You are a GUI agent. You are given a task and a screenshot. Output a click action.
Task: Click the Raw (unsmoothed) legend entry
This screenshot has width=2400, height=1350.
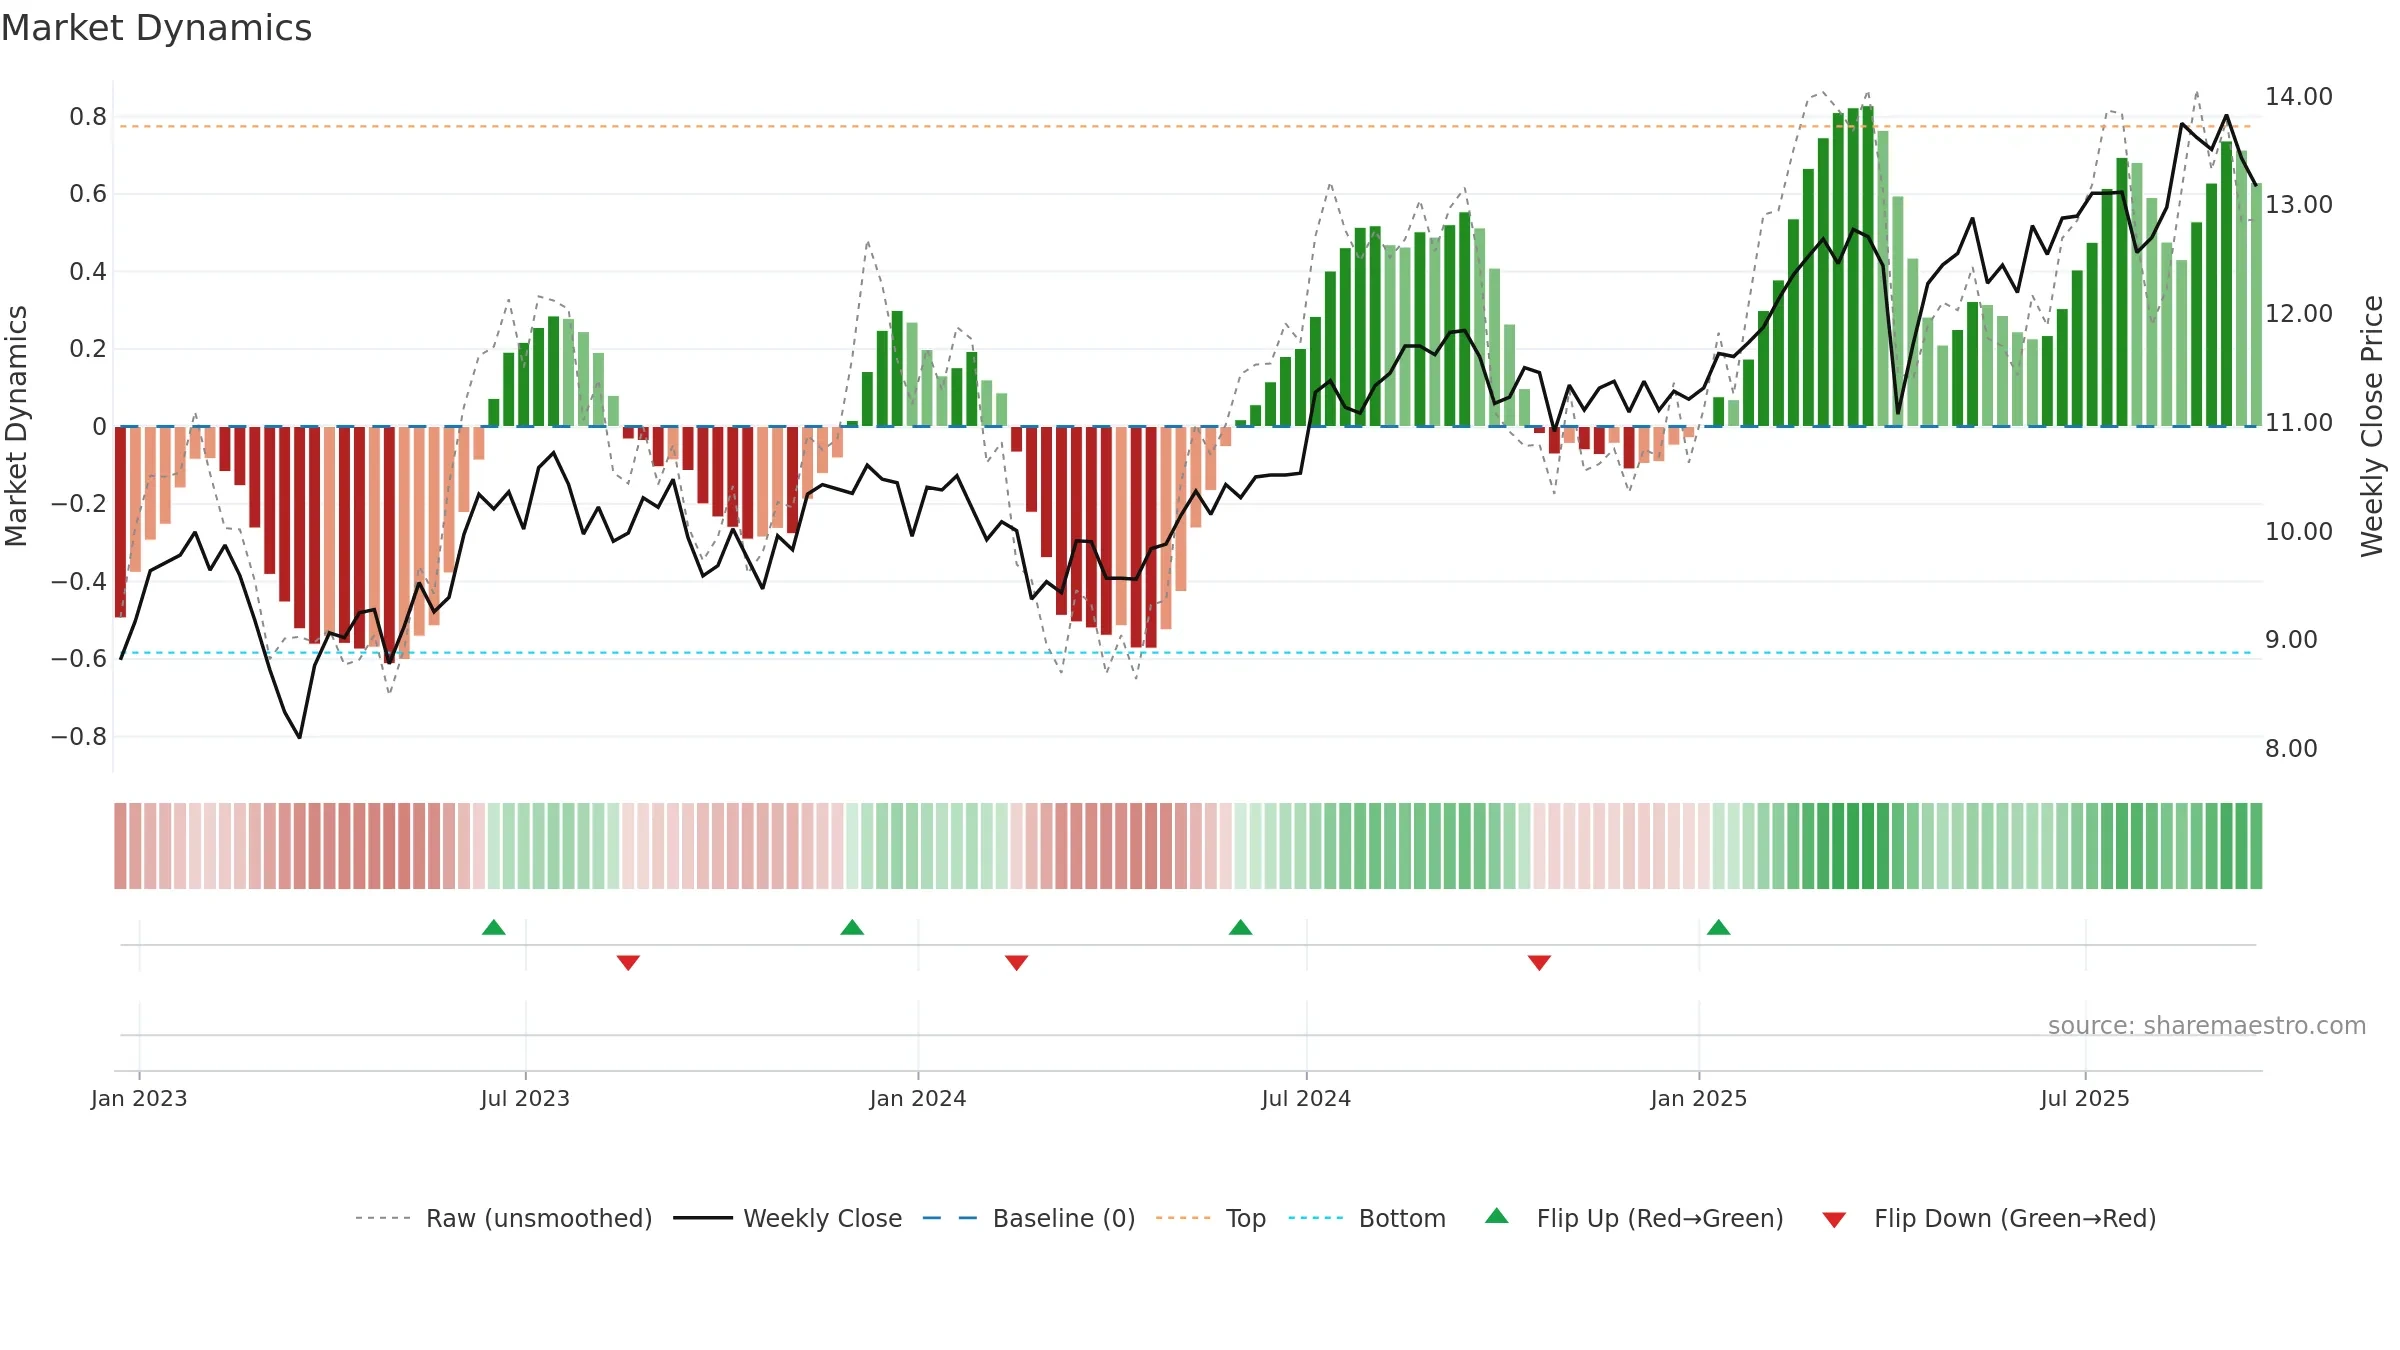[x=504, y=1218]
